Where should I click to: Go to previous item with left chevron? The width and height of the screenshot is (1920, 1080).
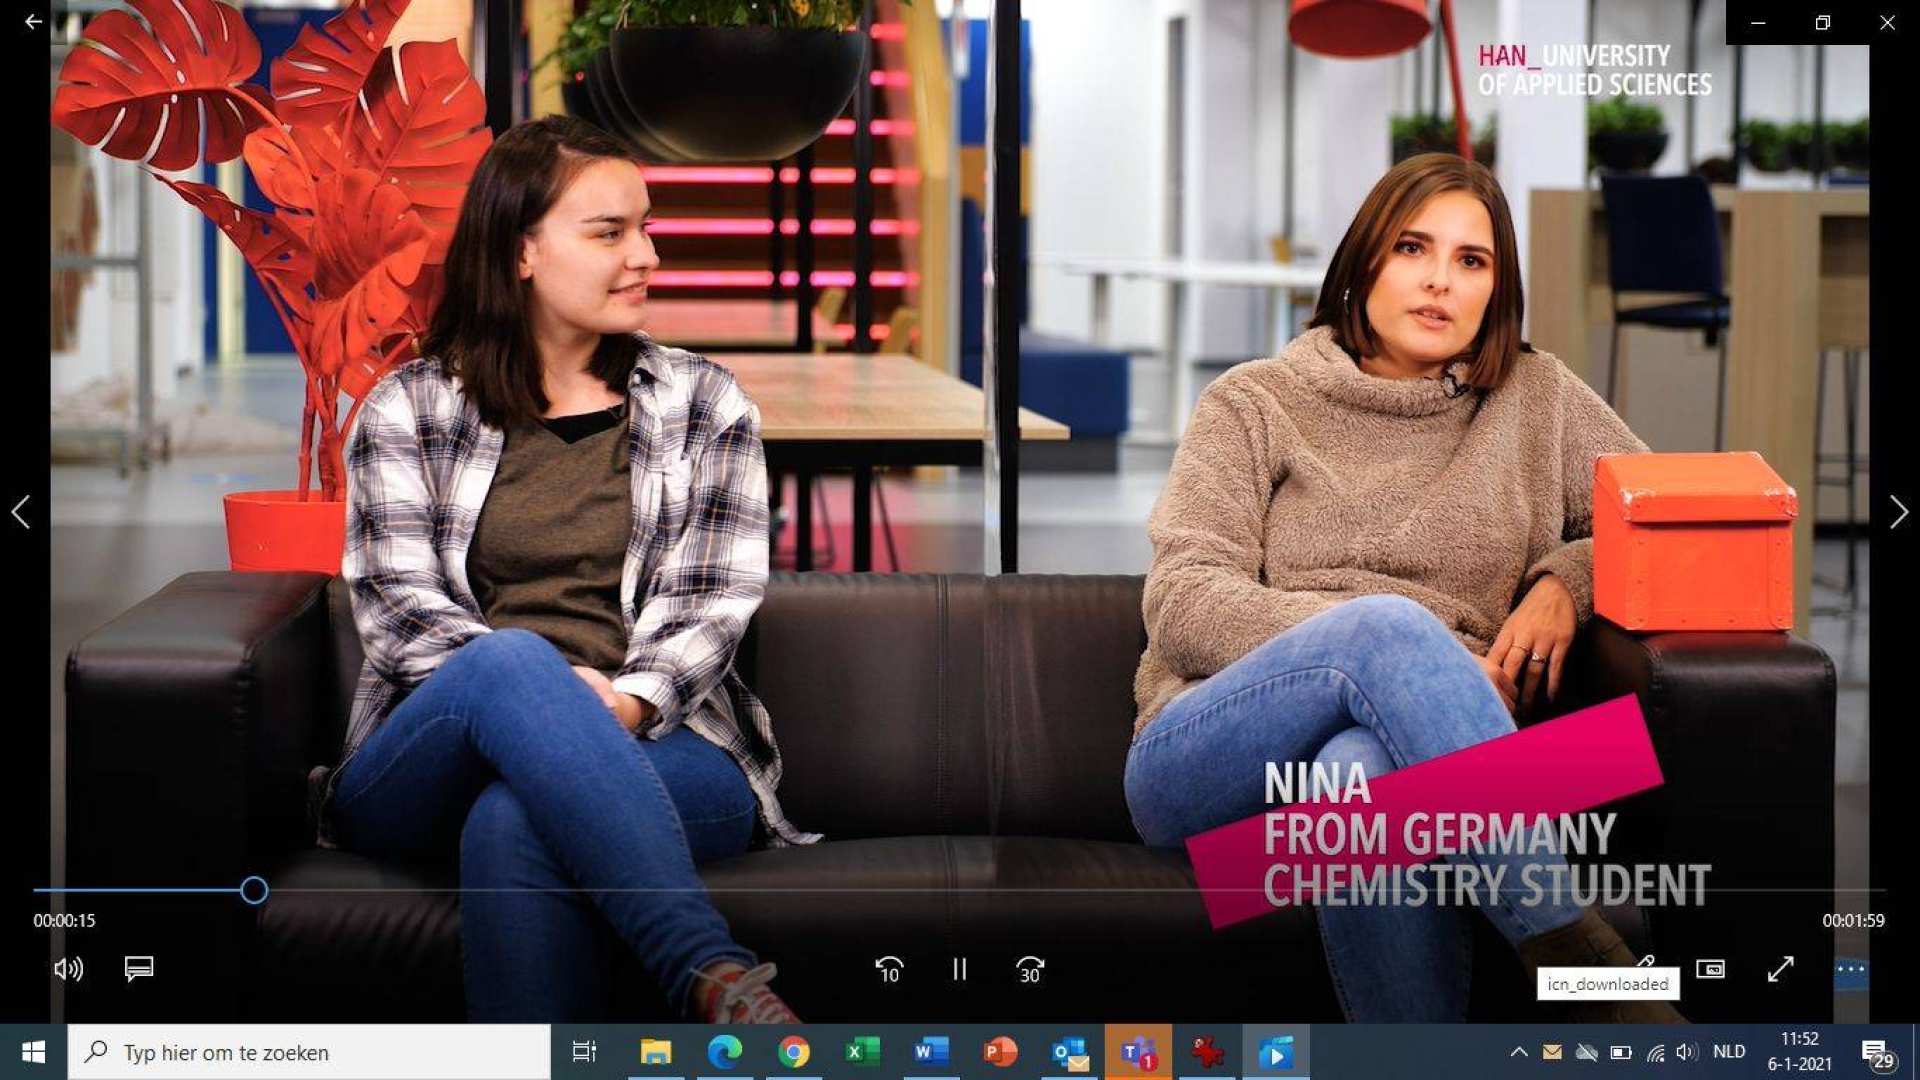click(x=21, y=512)
